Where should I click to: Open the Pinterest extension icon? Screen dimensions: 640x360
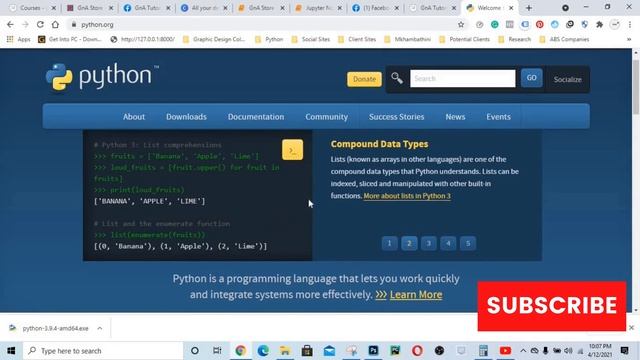pyautogui.click(x=540, y=24)
